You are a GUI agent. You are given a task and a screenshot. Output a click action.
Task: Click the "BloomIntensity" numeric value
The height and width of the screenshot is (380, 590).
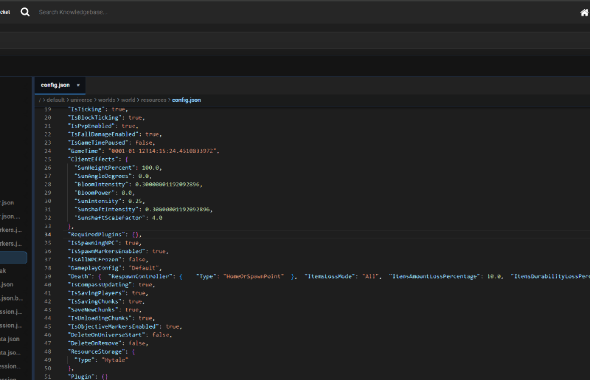pos(167,184)
